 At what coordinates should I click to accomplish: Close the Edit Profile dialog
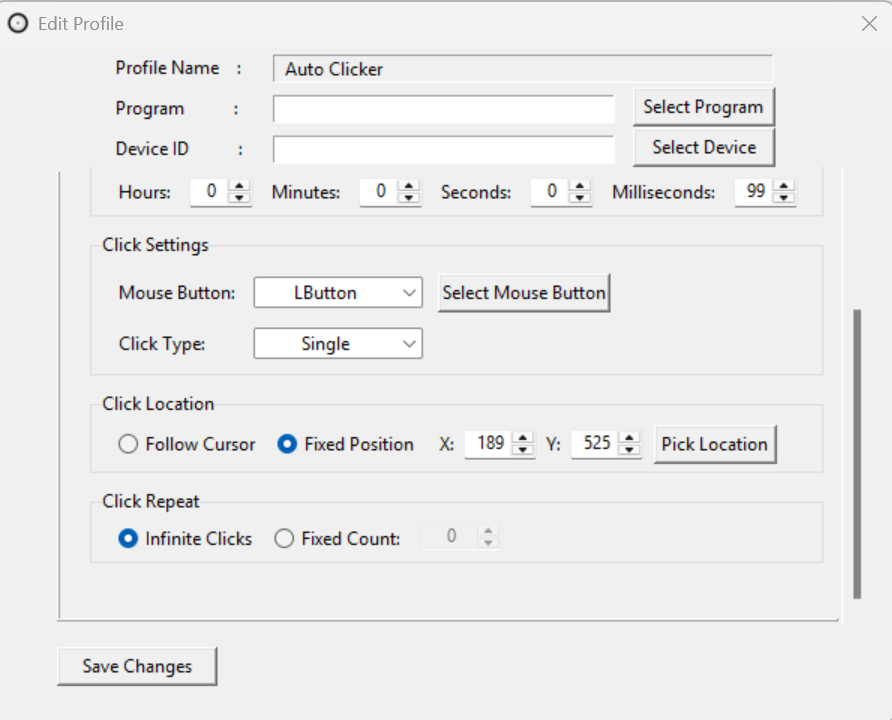(x=869, y=24)
